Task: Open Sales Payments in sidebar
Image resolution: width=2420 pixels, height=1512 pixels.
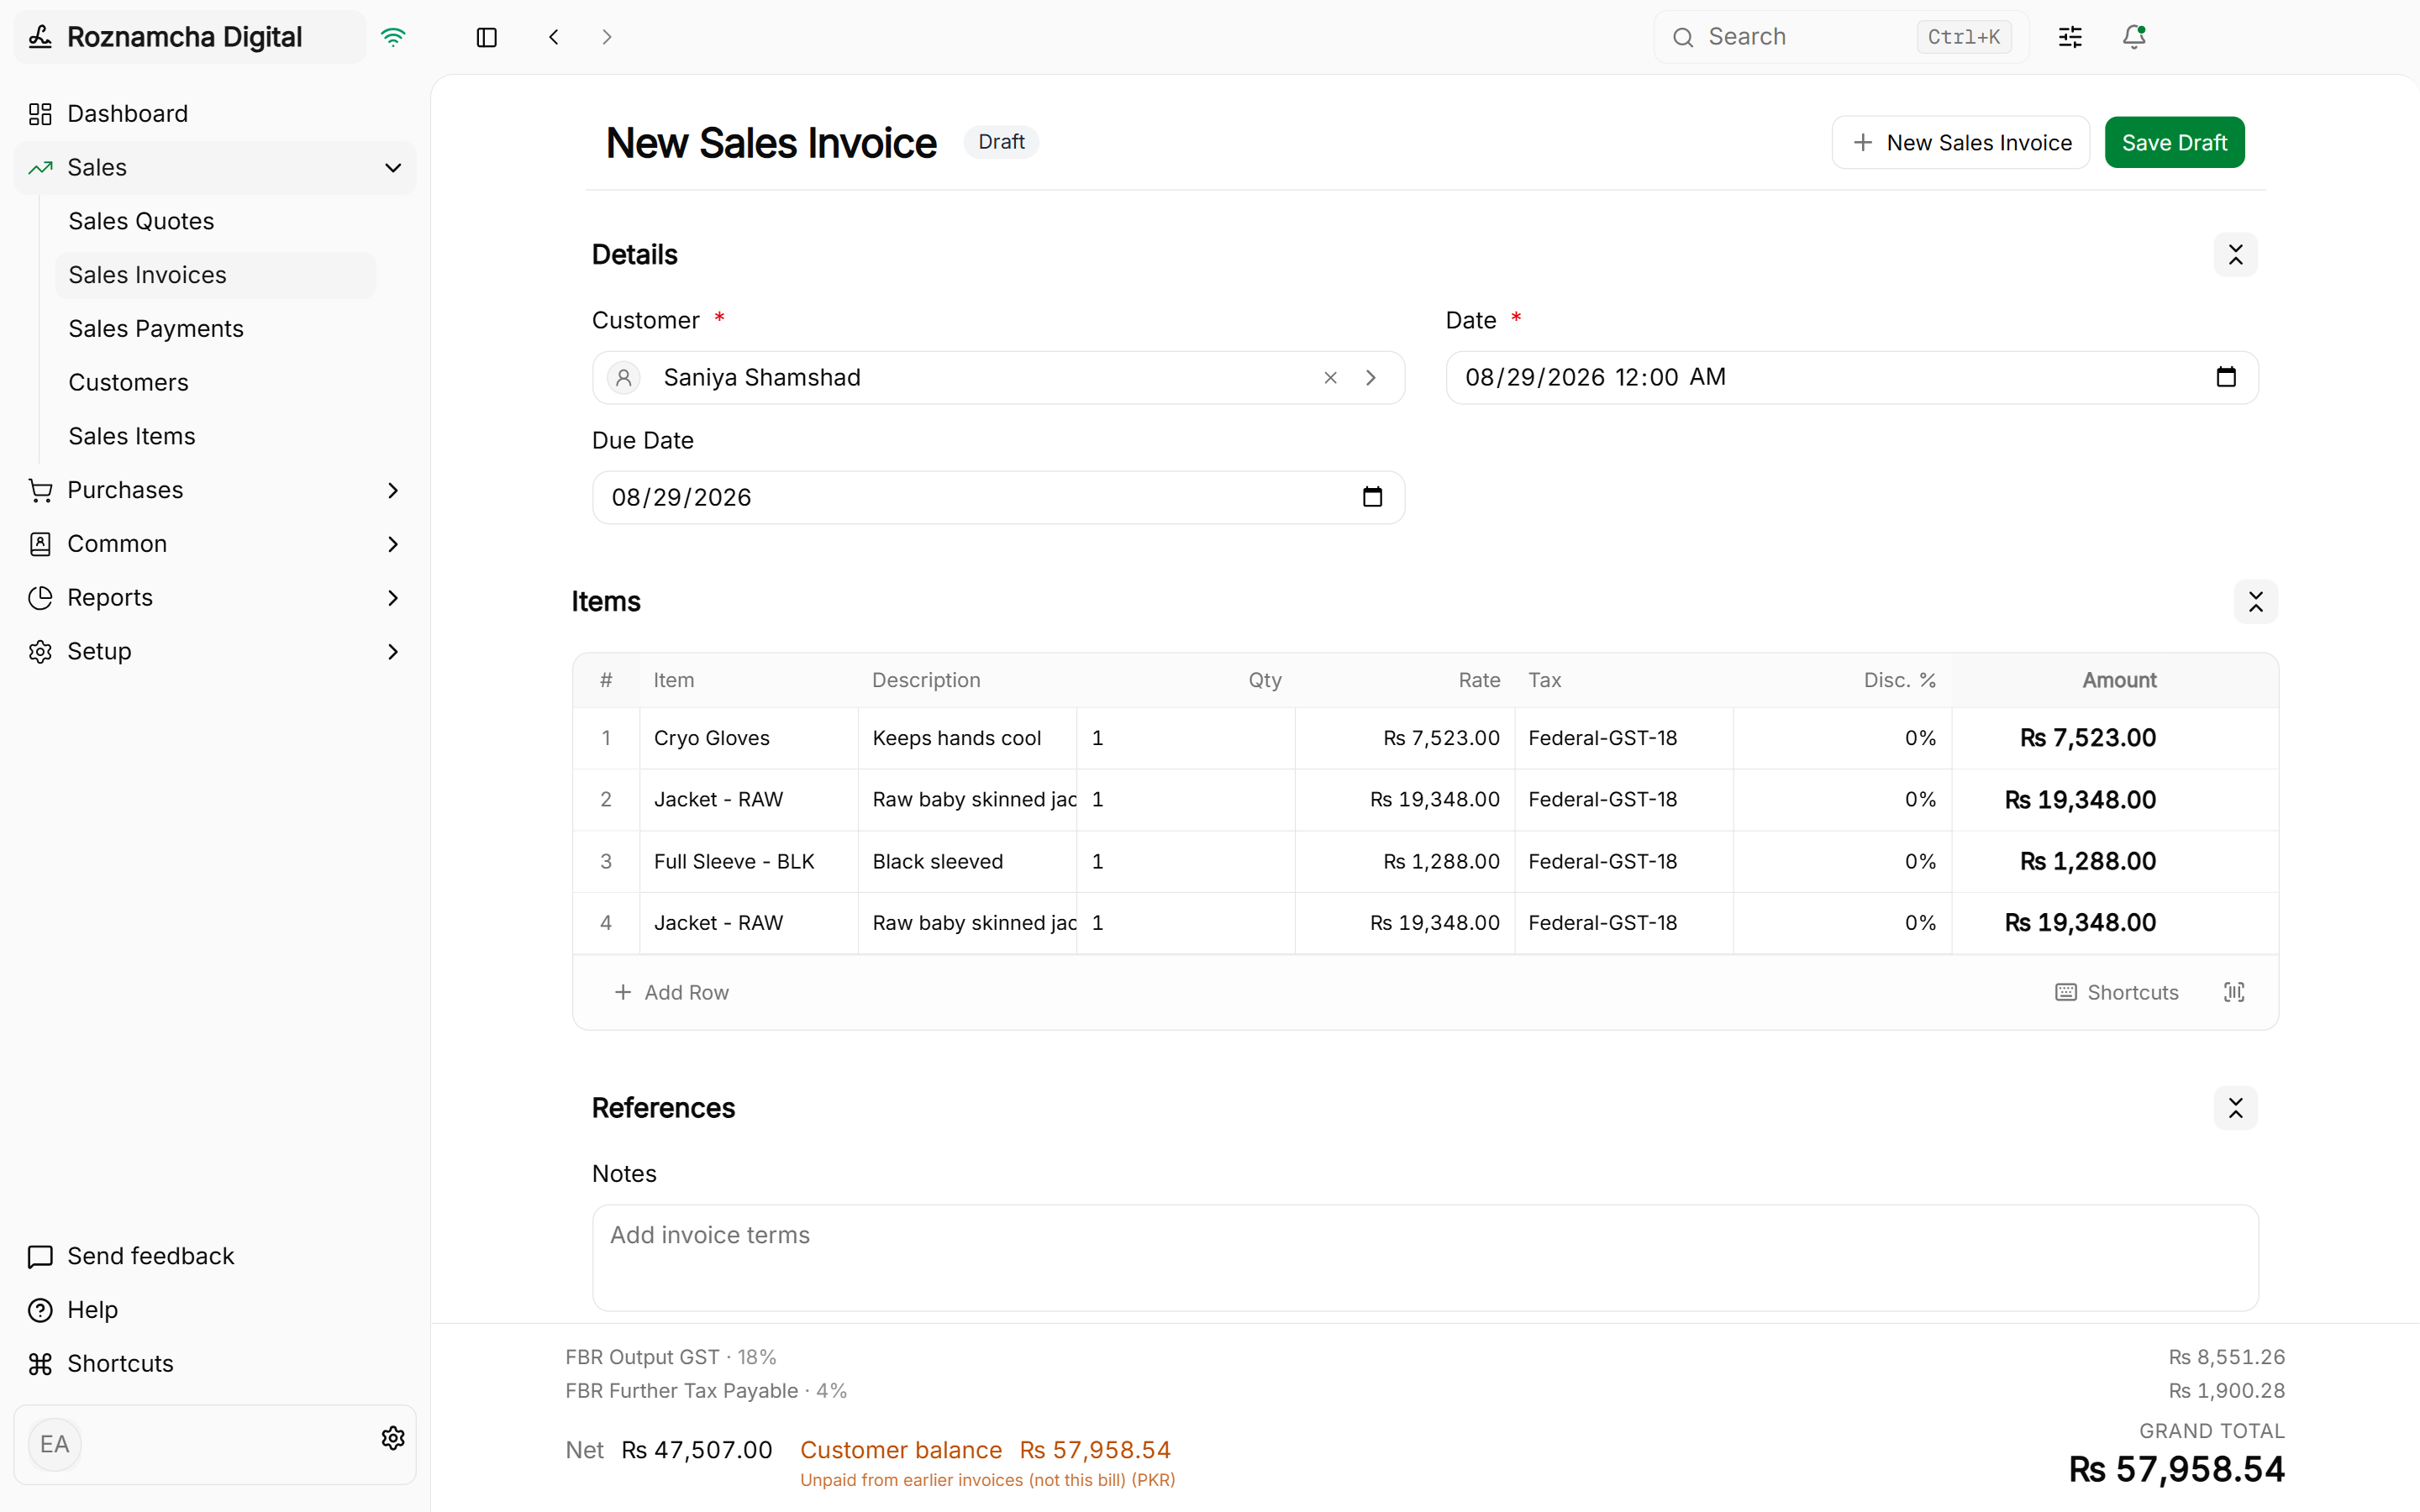Action: pyautogui.click(x=156, y=329)
